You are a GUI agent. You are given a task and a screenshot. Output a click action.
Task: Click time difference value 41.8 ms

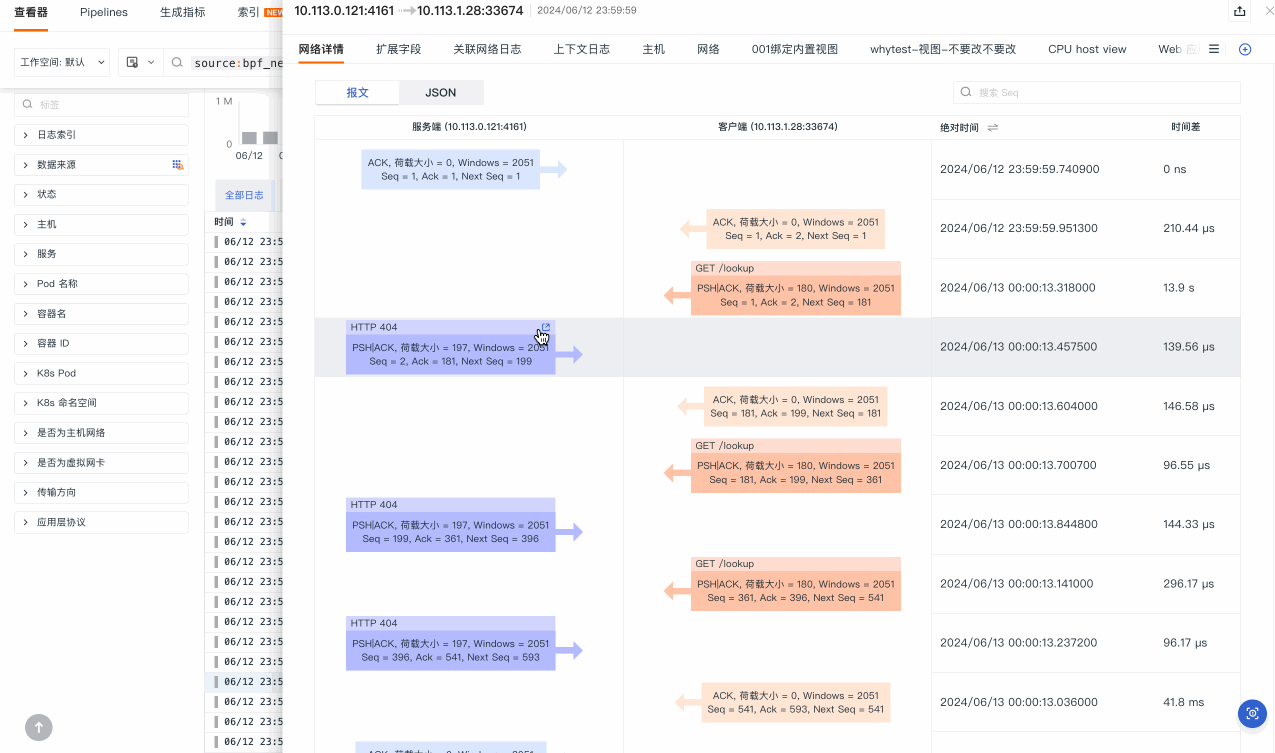click(x=1183, y=702)
